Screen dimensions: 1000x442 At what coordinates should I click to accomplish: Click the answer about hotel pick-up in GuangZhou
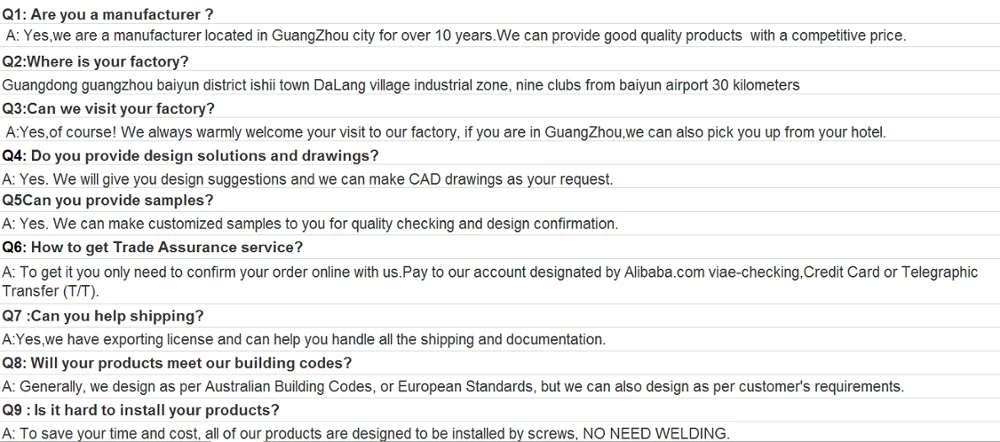tap(445, 132)
